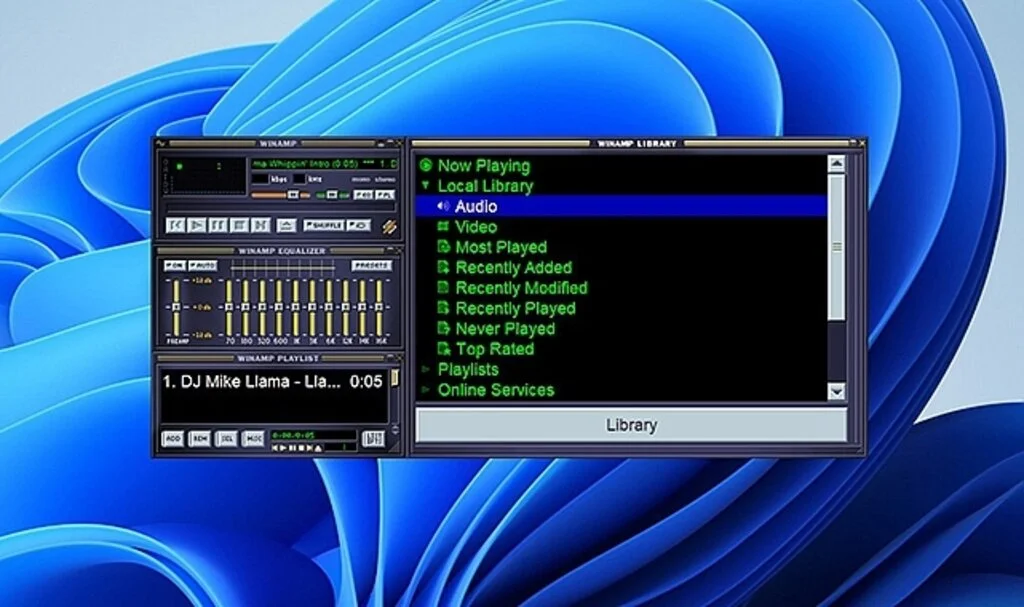
Task: Open the Never Played view
Action: (x=504, y=328)
